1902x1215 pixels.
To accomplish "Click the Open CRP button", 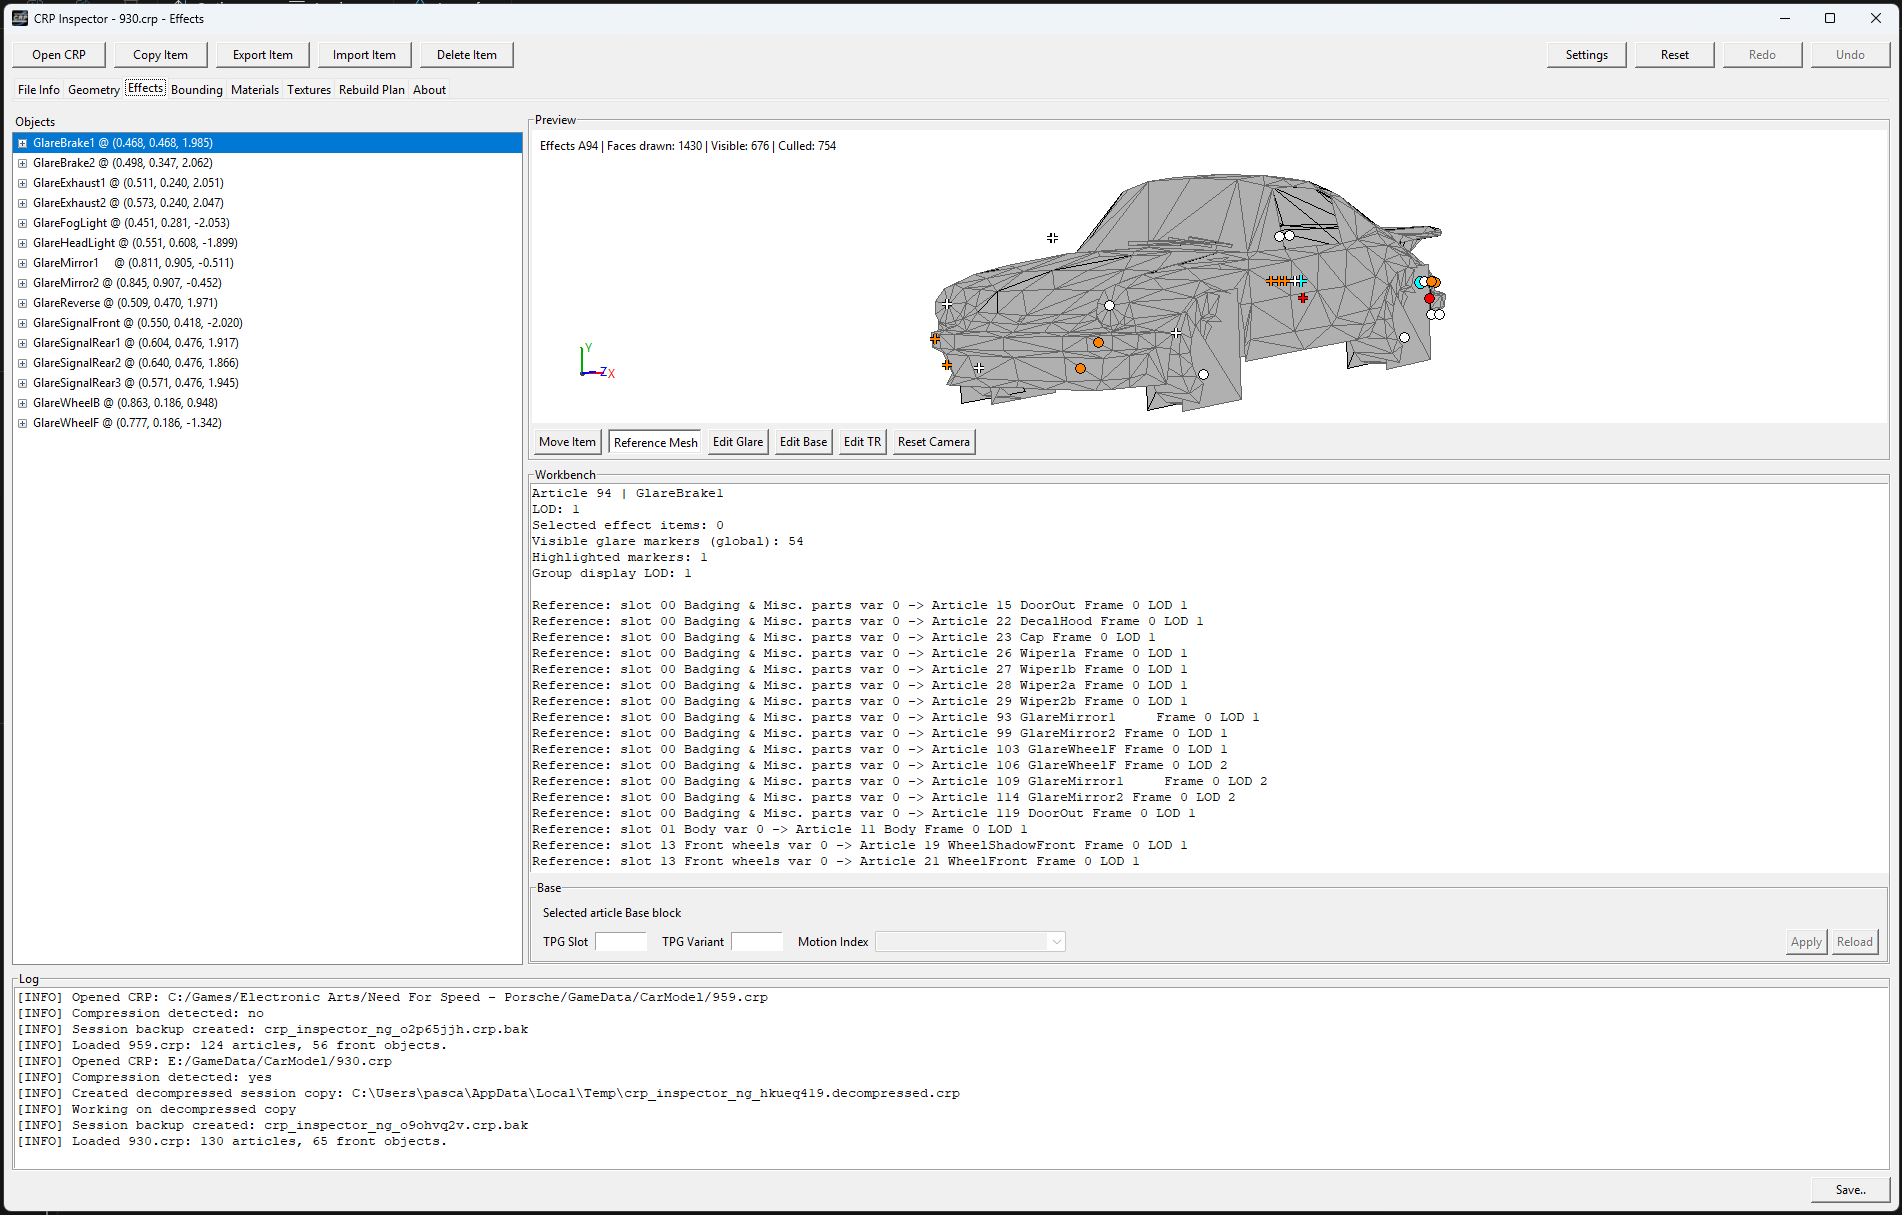I will pyautogui.click(x=59, y=55).
